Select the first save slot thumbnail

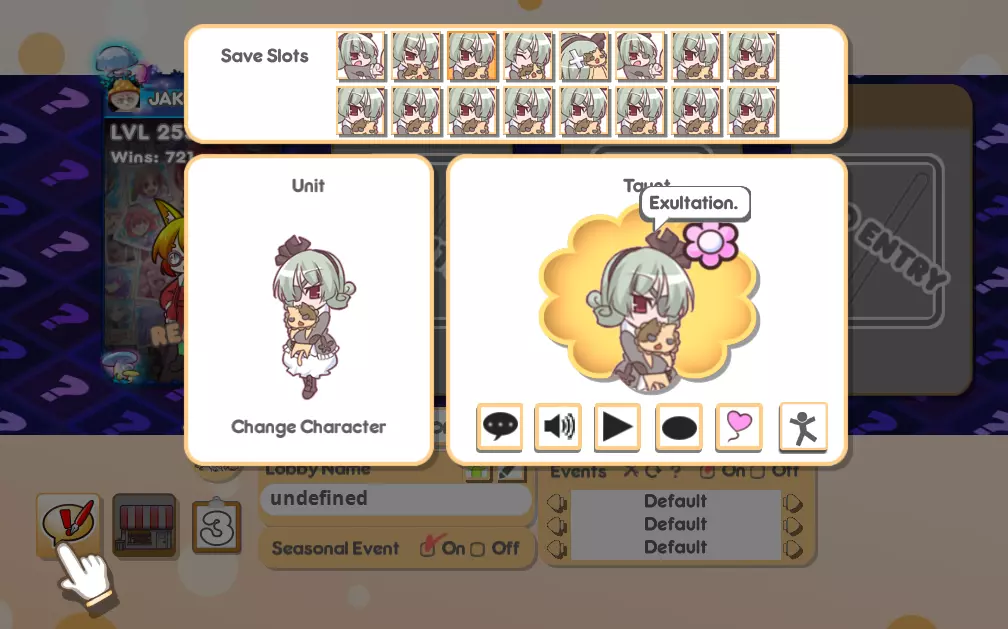[361, 56]
